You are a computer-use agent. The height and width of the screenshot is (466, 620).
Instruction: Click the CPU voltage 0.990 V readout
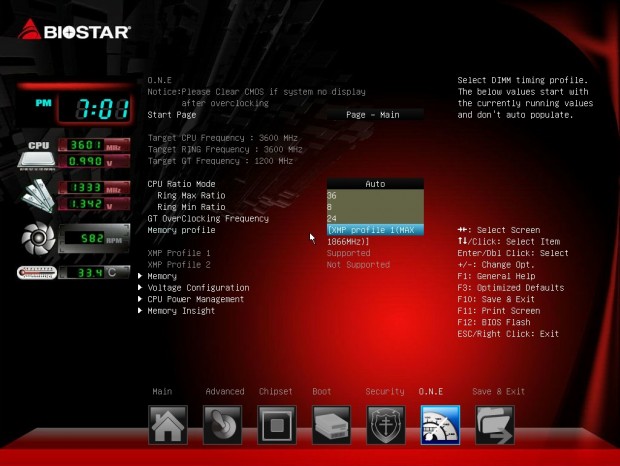click(94, 161)
